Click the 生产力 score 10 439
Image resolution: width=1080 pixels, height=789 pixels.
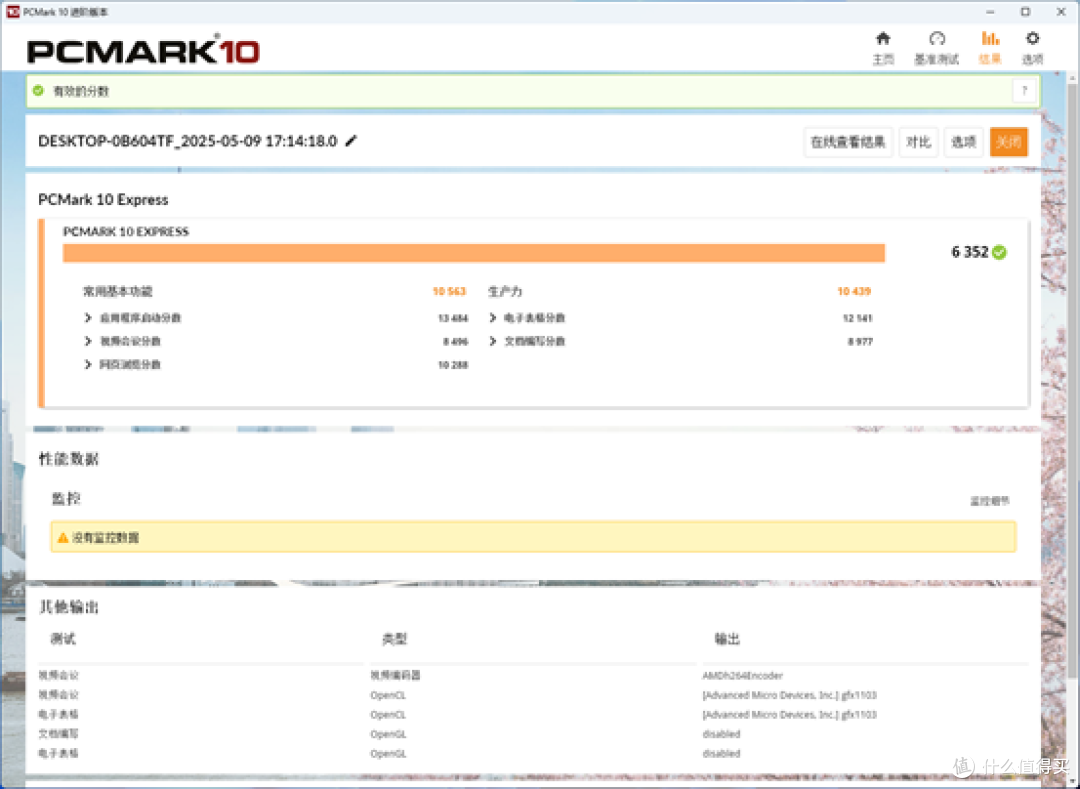coord(854,291)
